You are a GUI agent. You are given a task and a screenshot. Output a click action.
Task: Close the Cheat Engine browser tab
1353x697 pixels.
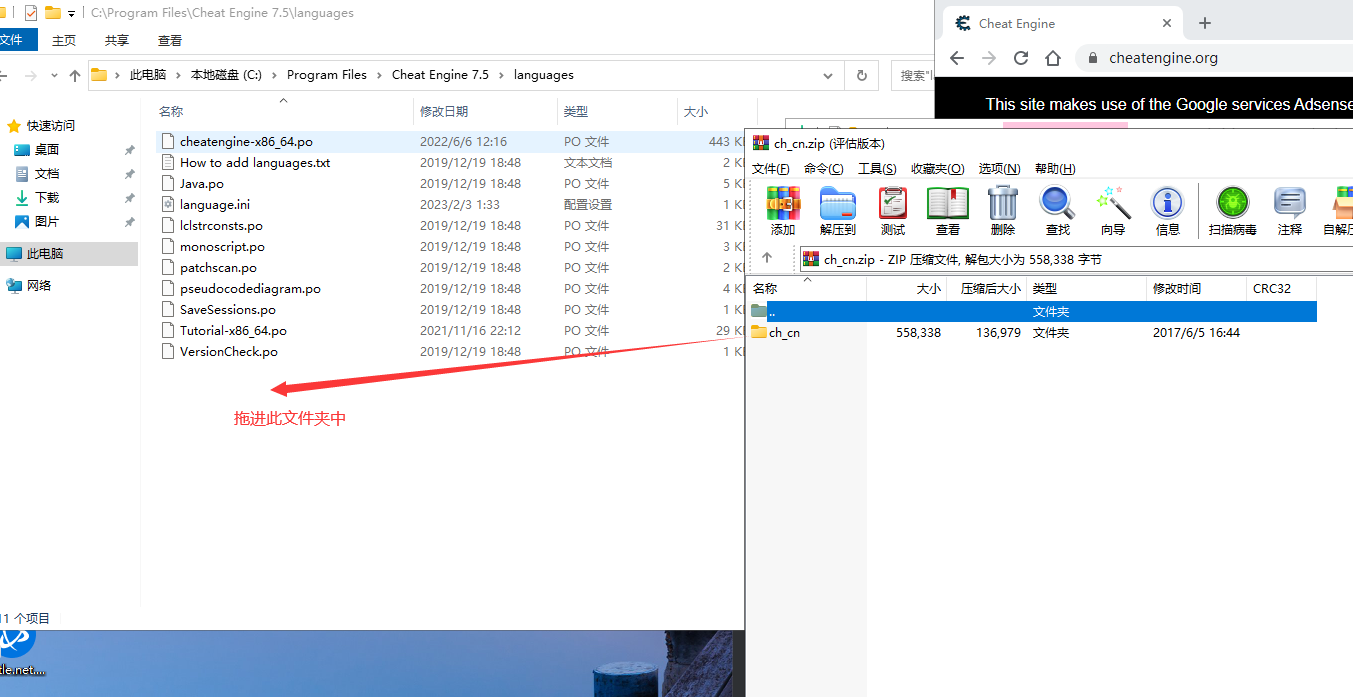point(1167,23)
